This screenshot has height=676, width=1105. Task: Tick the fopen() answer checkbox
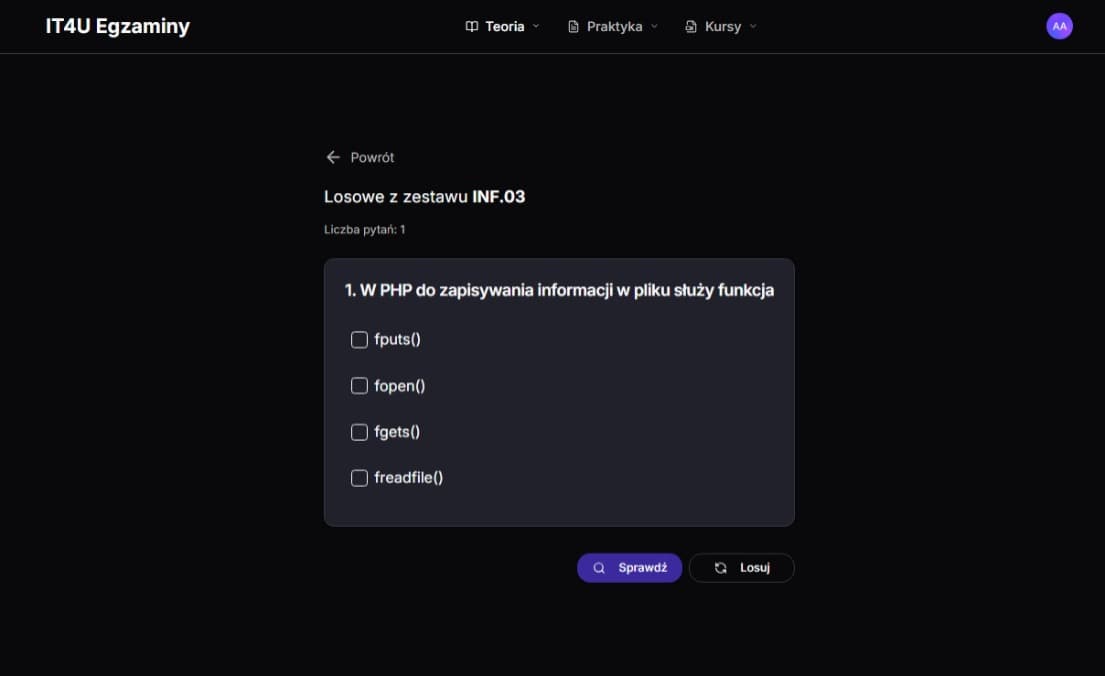click(x=359, y=386)
